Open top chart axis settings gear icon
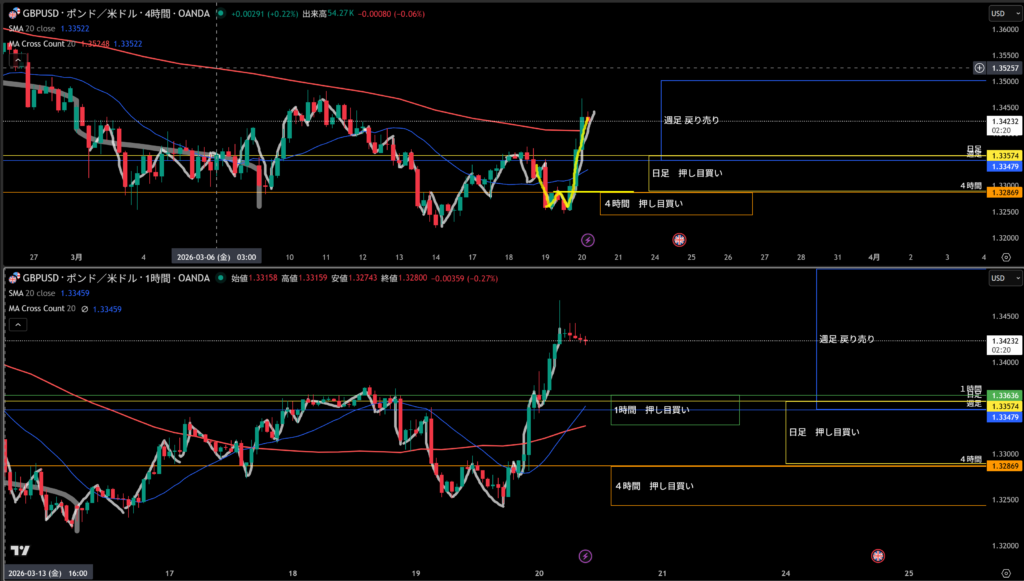 tap(1005, 257)
